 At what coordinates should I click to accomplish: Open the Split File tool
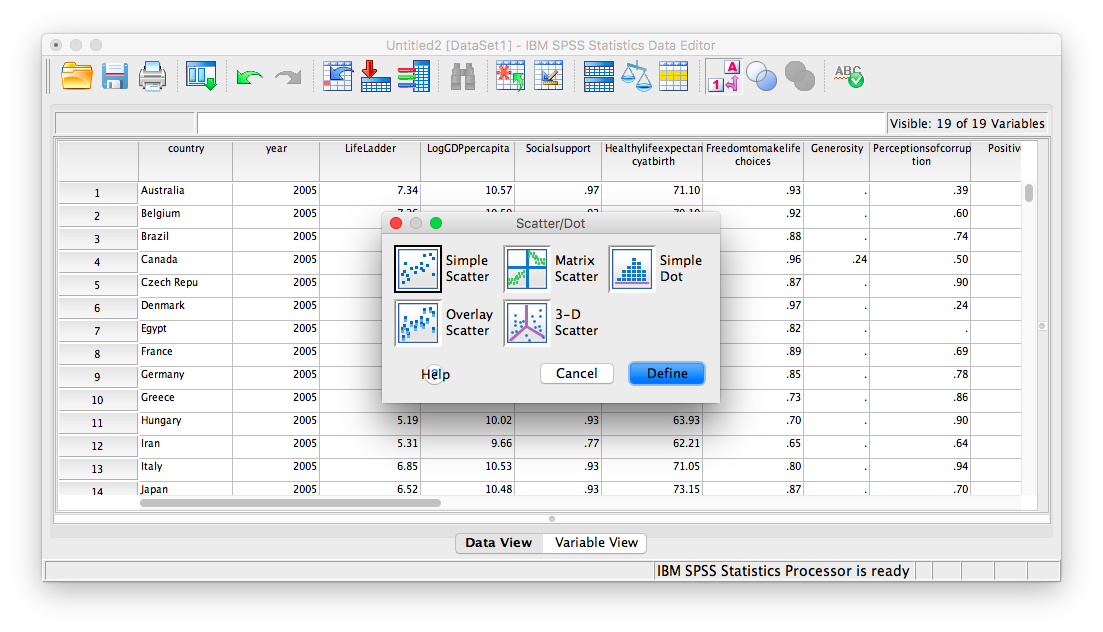(x=599, y=76)
